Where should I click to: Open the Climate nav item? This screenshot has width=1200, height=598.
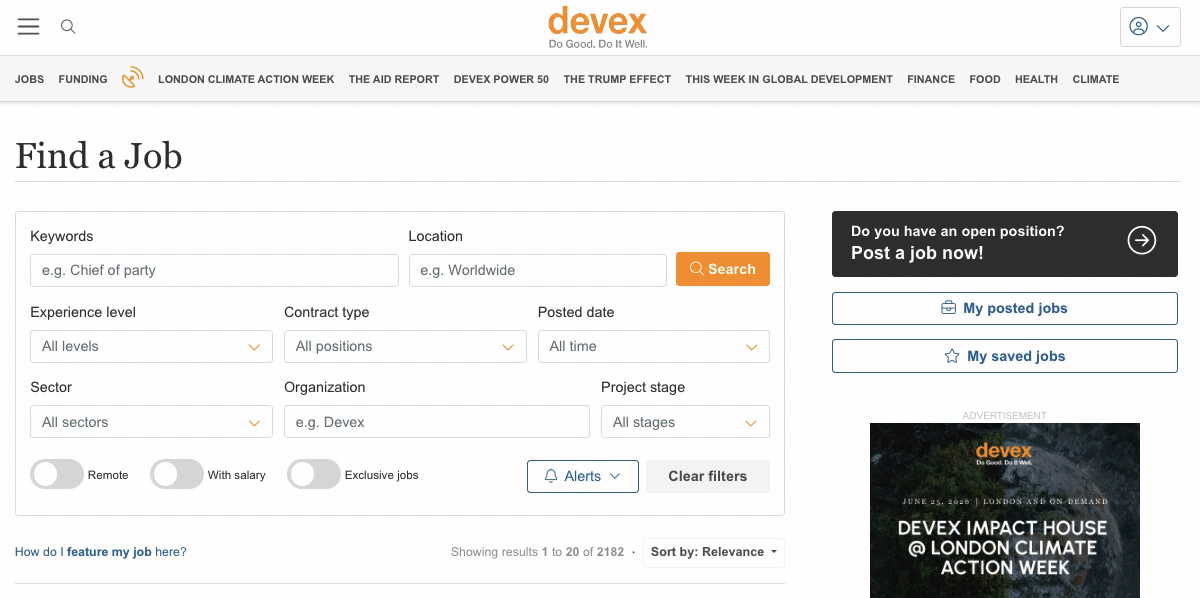[x=1096, y=79]
